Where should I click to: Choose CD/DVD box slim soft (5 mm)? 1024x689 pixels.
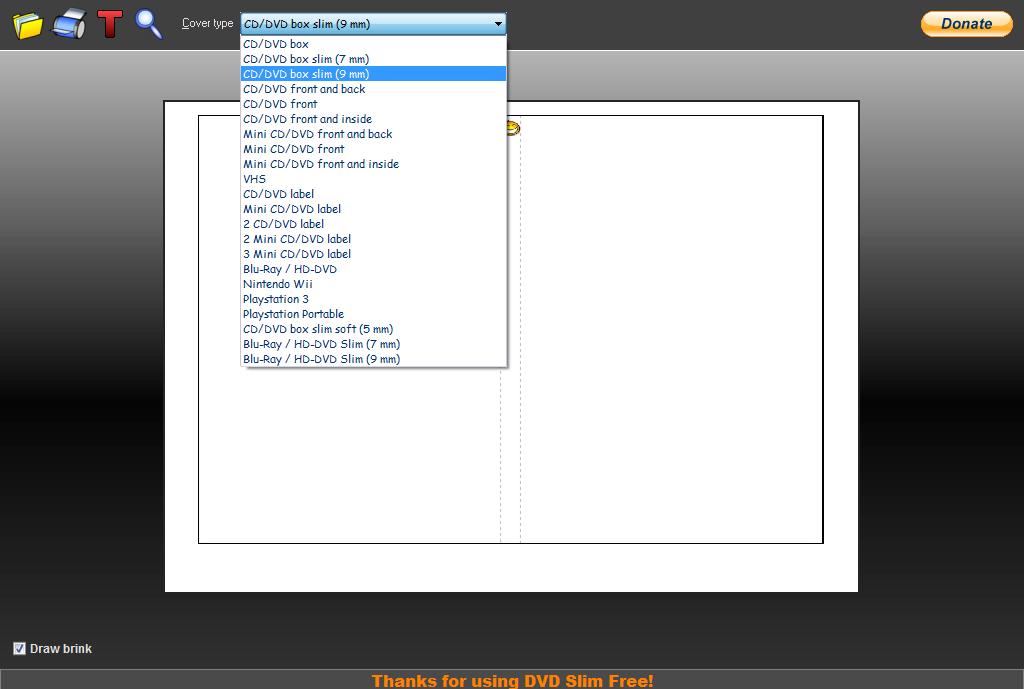(x=318, y=328)
